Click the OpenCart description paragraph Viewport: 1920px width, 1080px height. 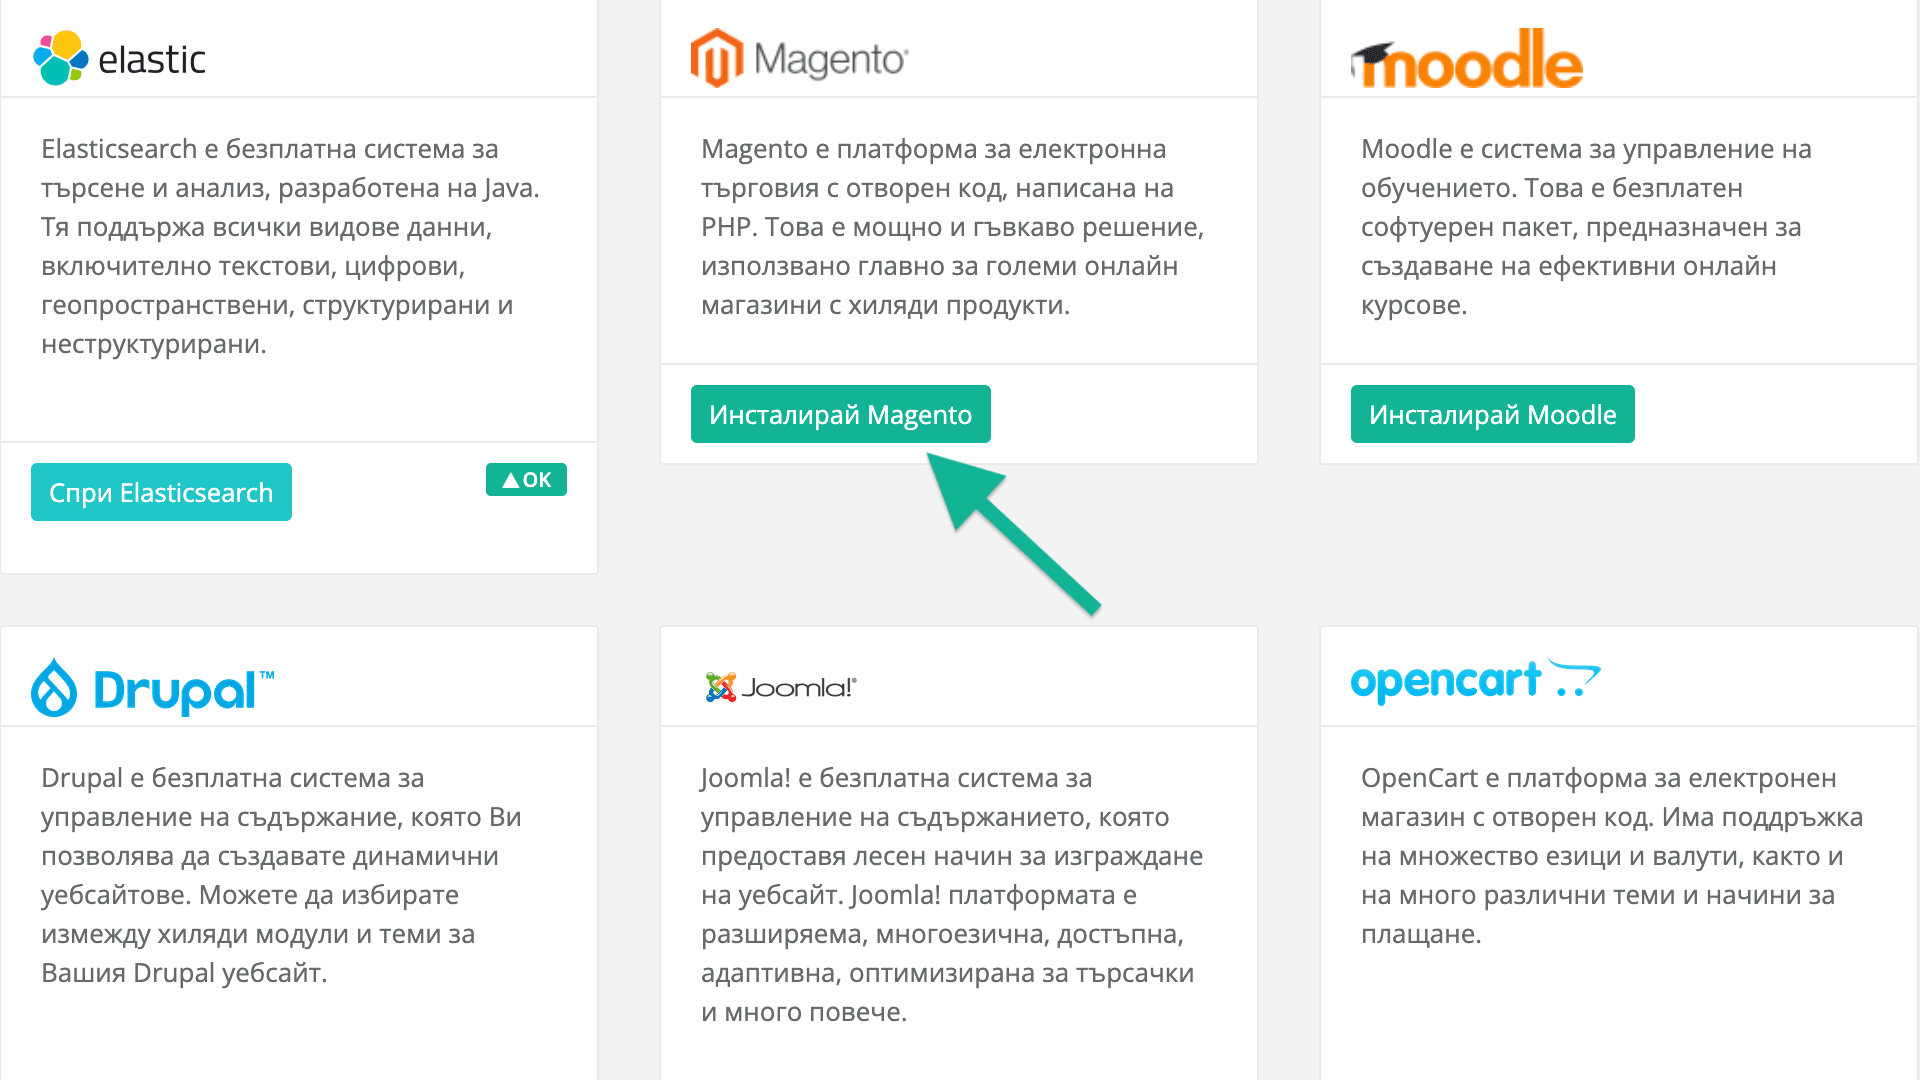(1611, 856)
